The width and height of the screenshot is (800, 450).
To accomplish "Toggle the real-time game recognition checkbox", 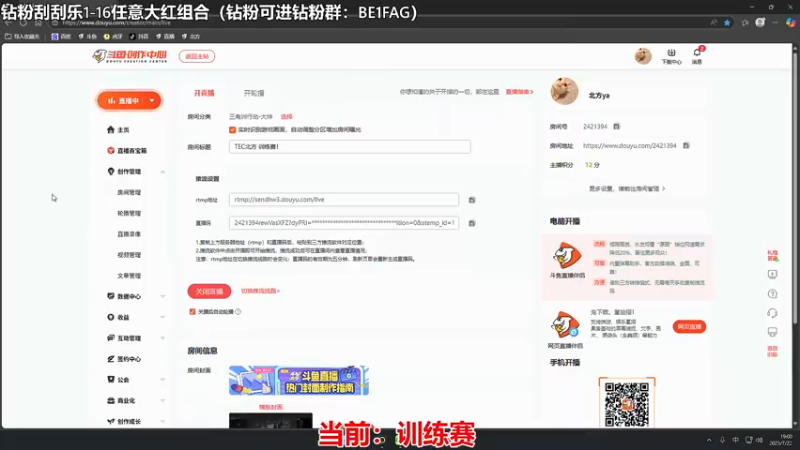I will coord(232,130).
